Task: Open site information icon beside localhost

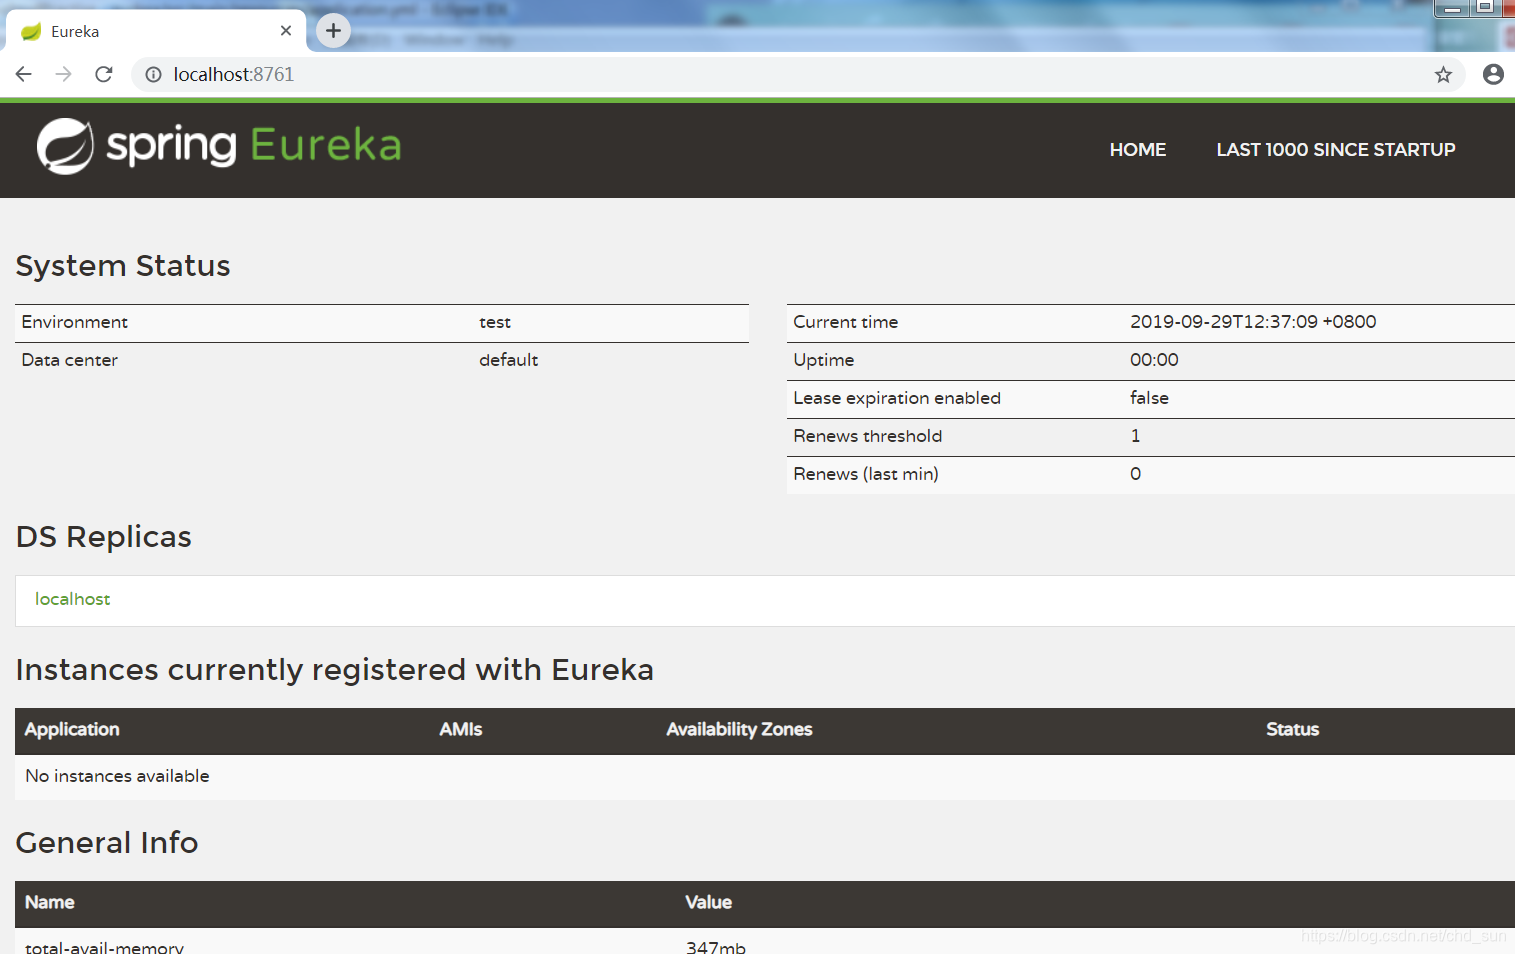Action: click(x=153, y=74)
